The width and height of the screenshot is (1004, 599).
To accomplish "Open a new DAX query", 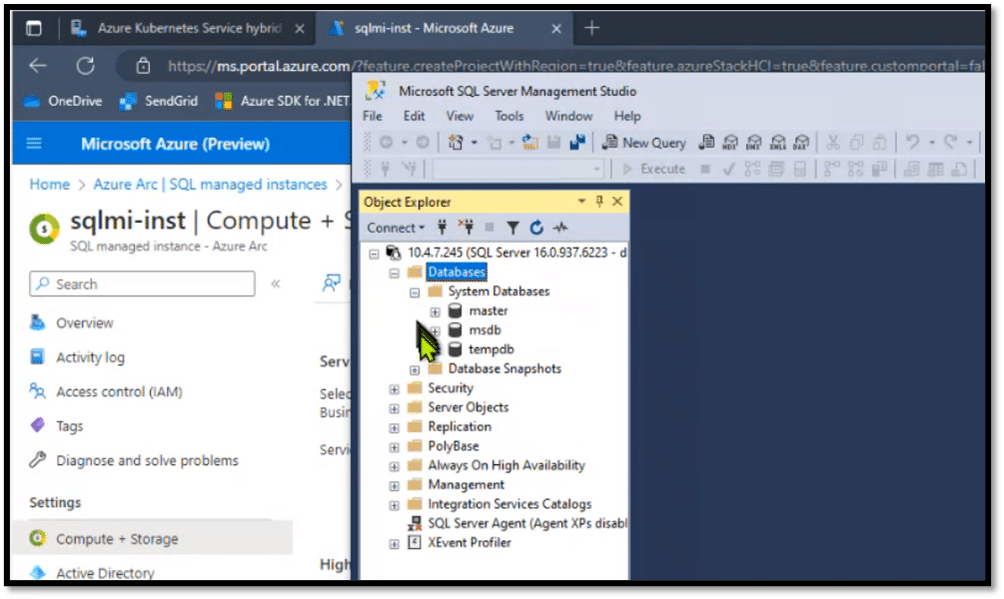I will pos(801,142).
